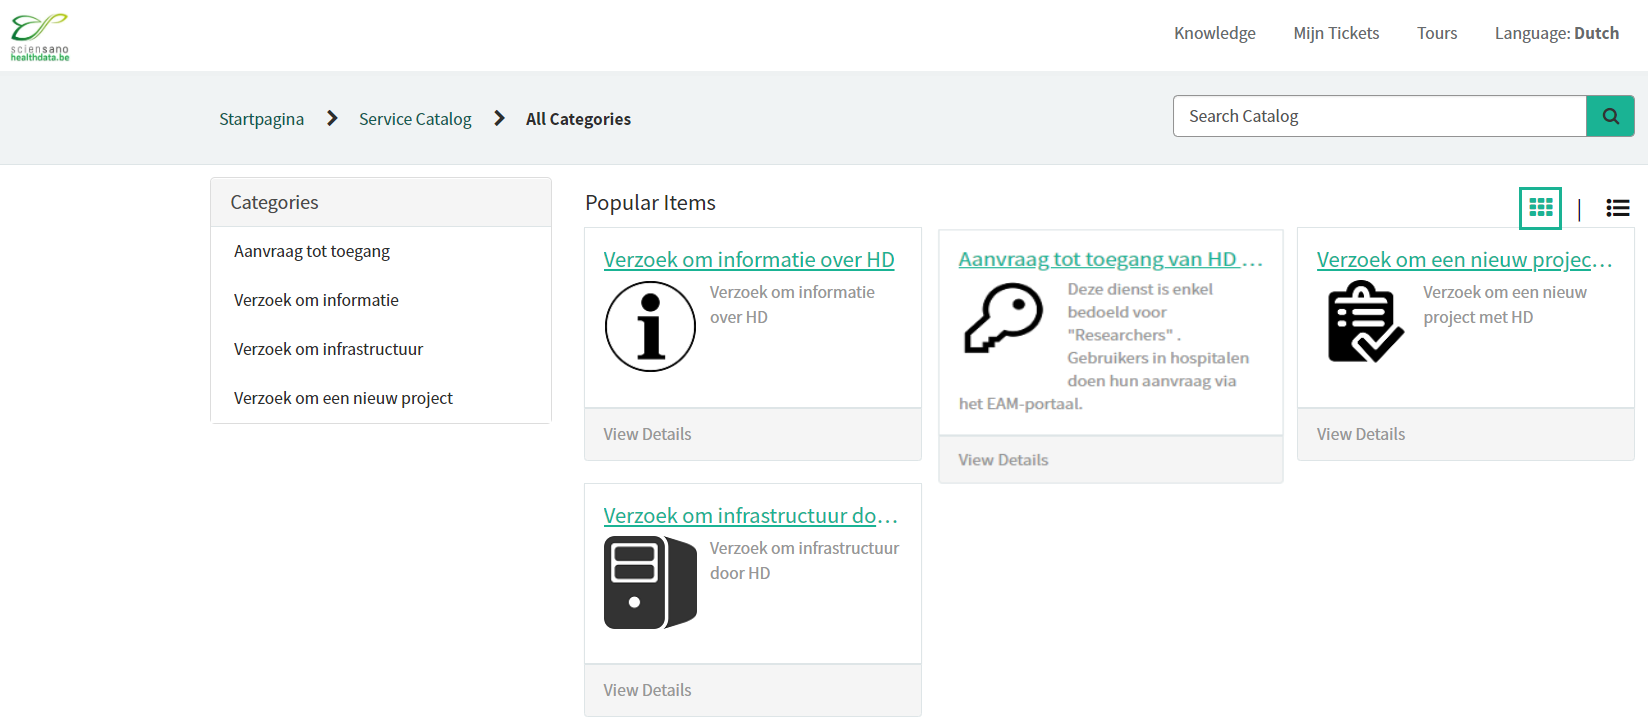Click the information circle icon
1648x727 pixels.
[650, 327]
